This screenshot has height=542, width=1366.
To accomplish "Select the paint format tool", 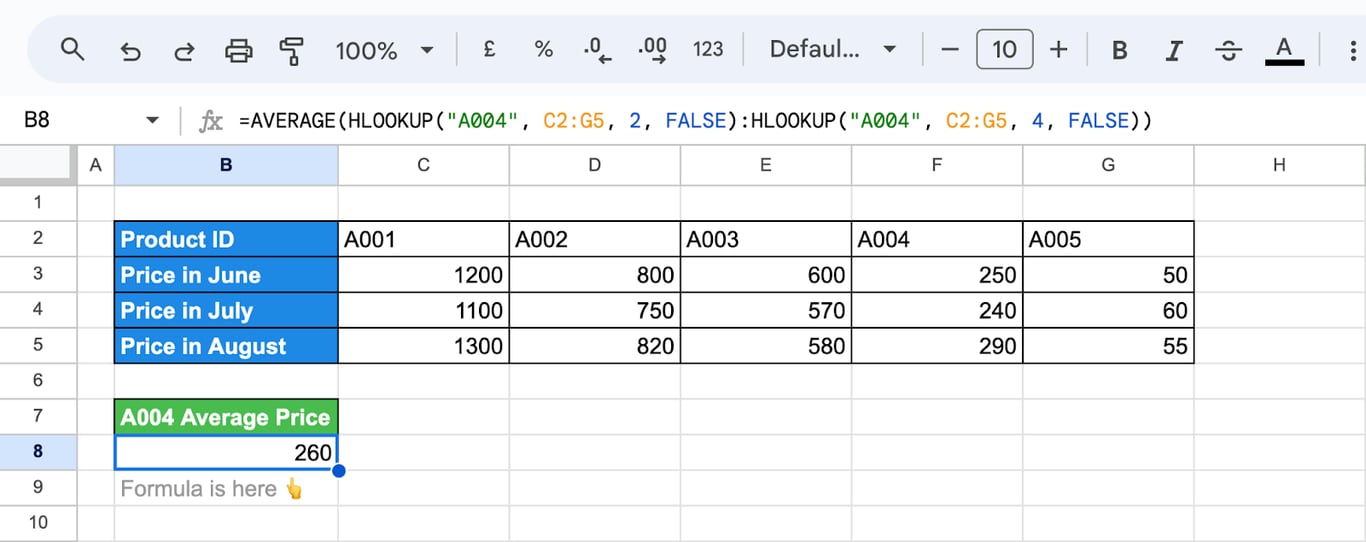I will pyautogui.click(x=292, y=50).
